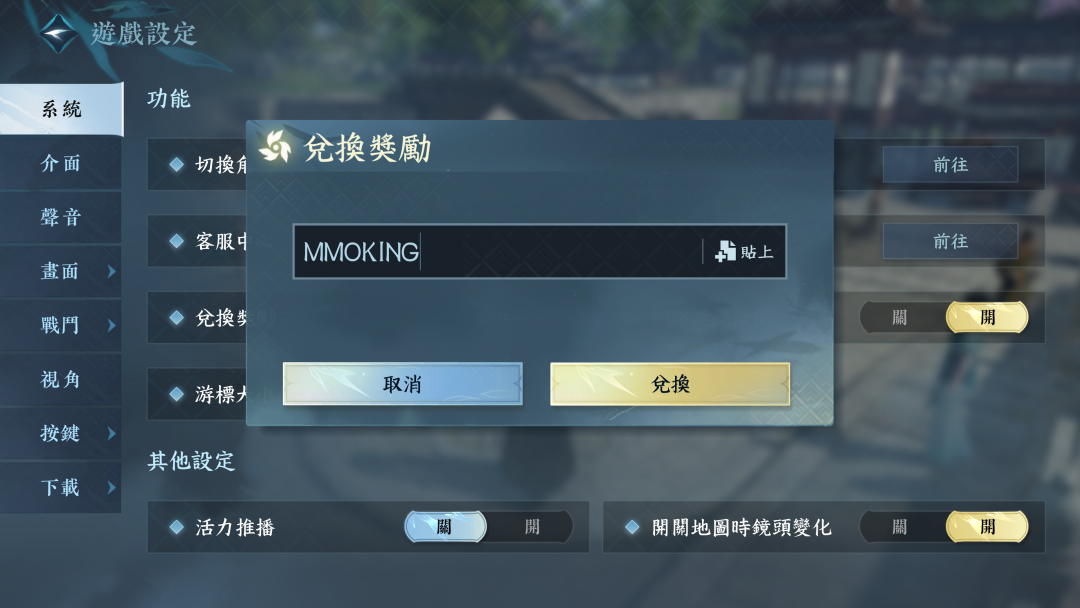The height and width of the screenshot is (608, 1080).
Task: Switch the function row toggle to 關
Action: (900, 317)
